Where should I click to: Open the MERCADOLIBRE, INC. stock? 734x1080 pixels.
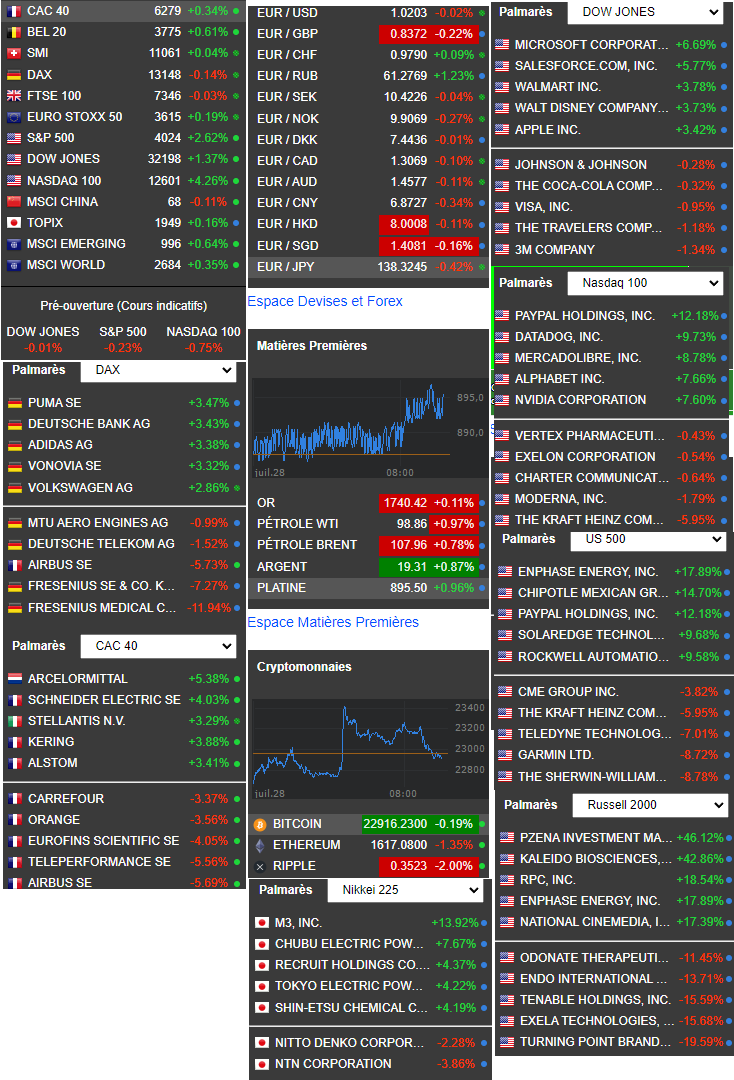[x=578, y=358]
